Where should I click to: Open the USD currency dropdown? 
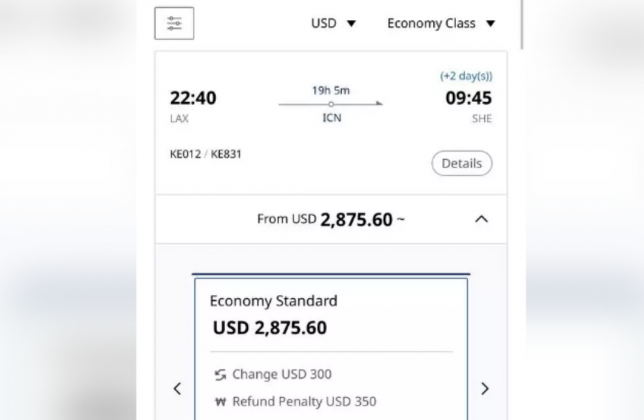click(x=333, y=23)
